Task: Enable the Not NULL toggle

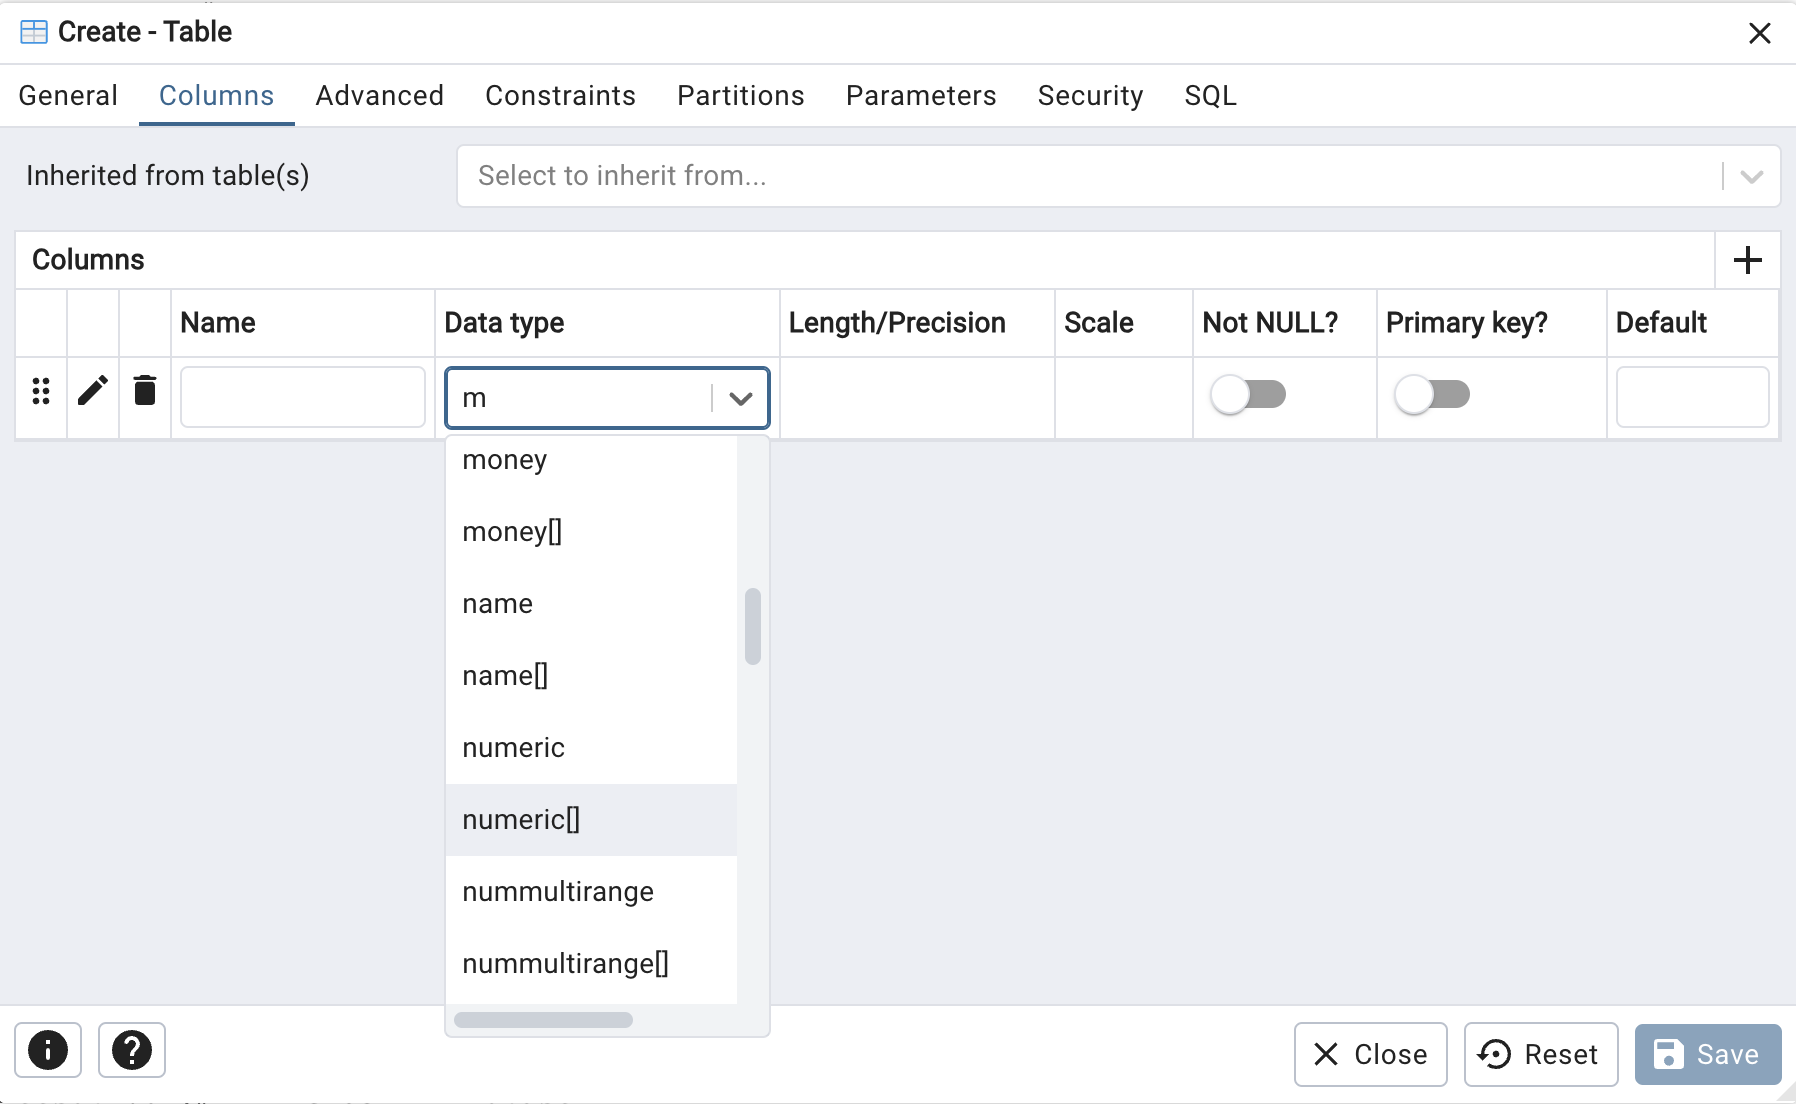Action: point(1247,395)
